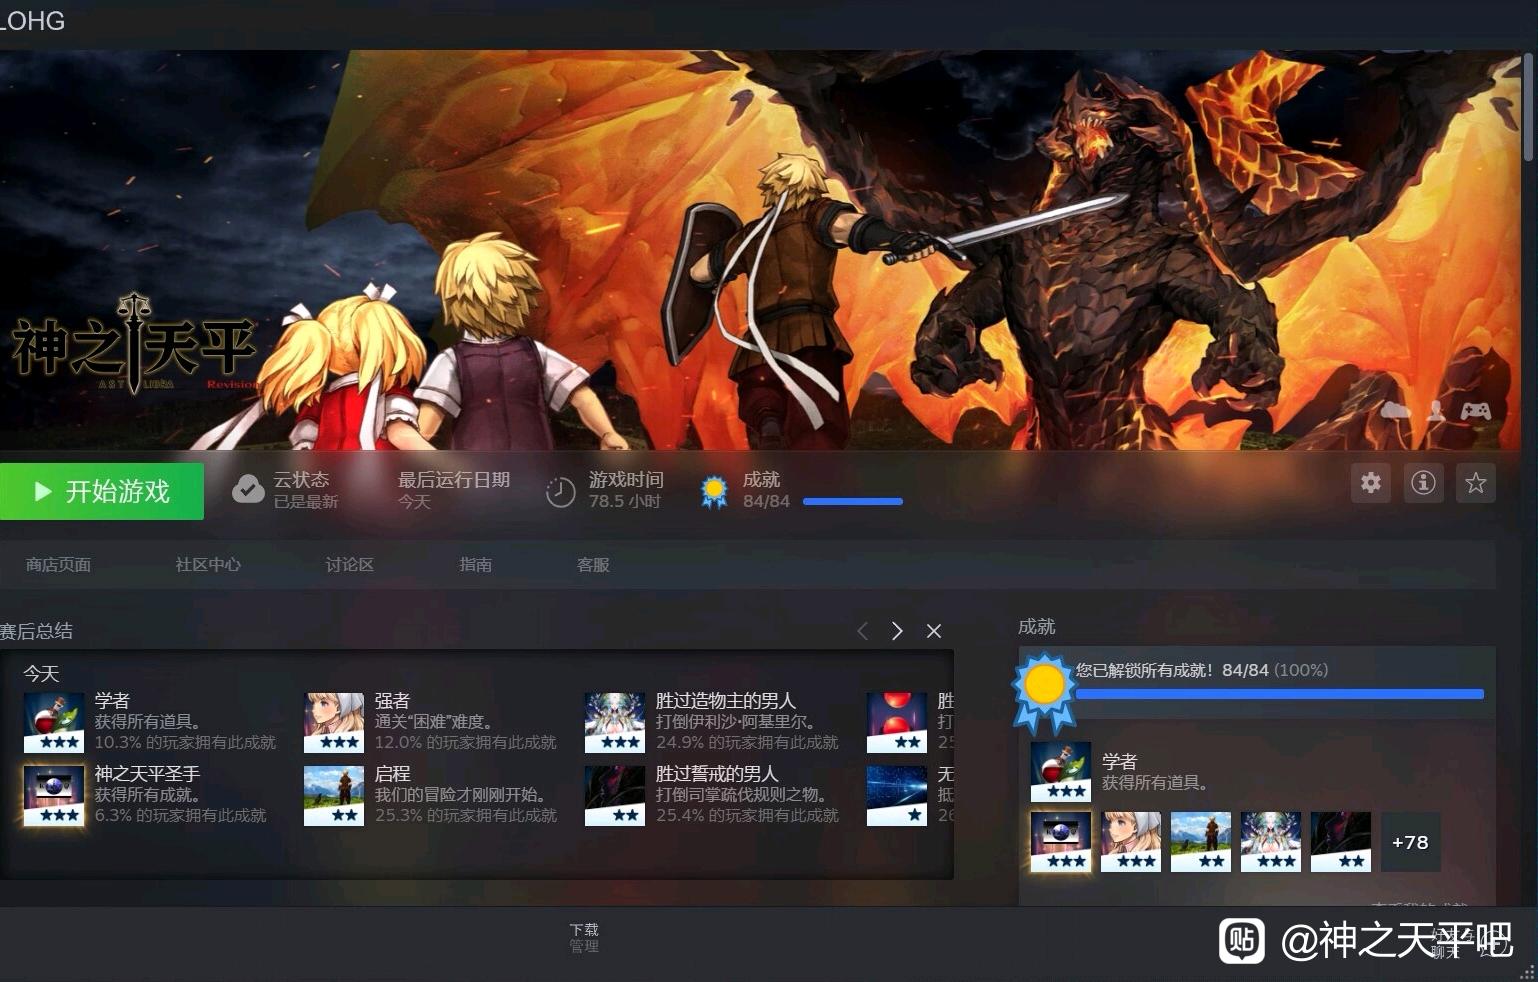
Task: Open the game info icon
Action: coord(1423,483)
